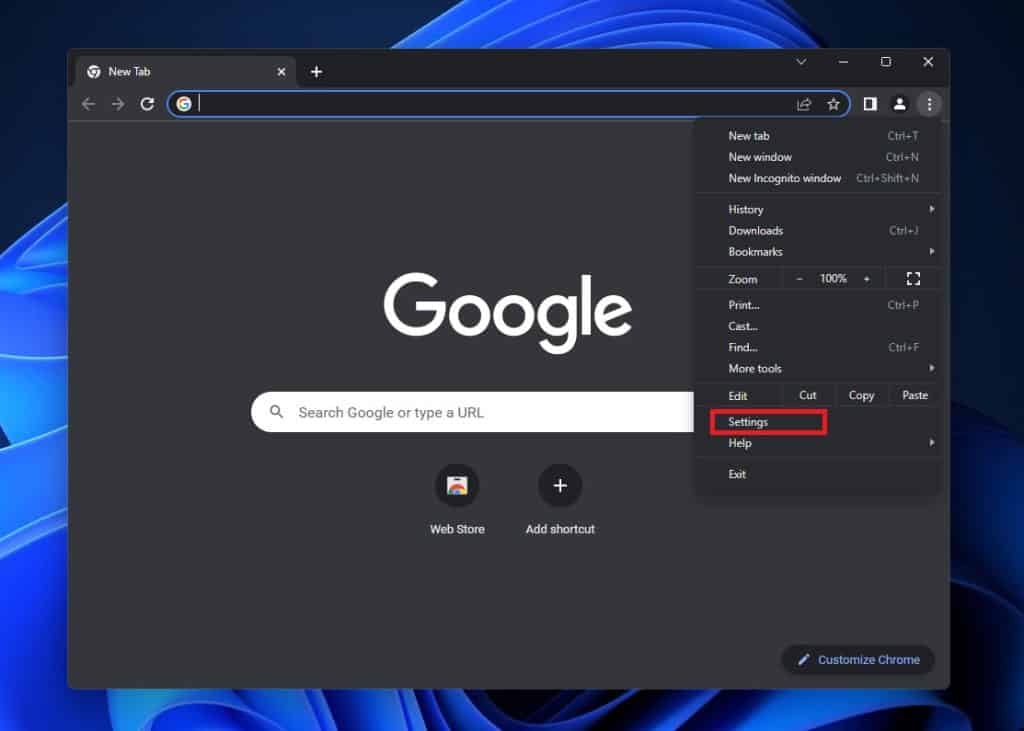Viewport: 1024px width, 731px height.
Task: Choose New Incognito window
Action: (784, 178)
